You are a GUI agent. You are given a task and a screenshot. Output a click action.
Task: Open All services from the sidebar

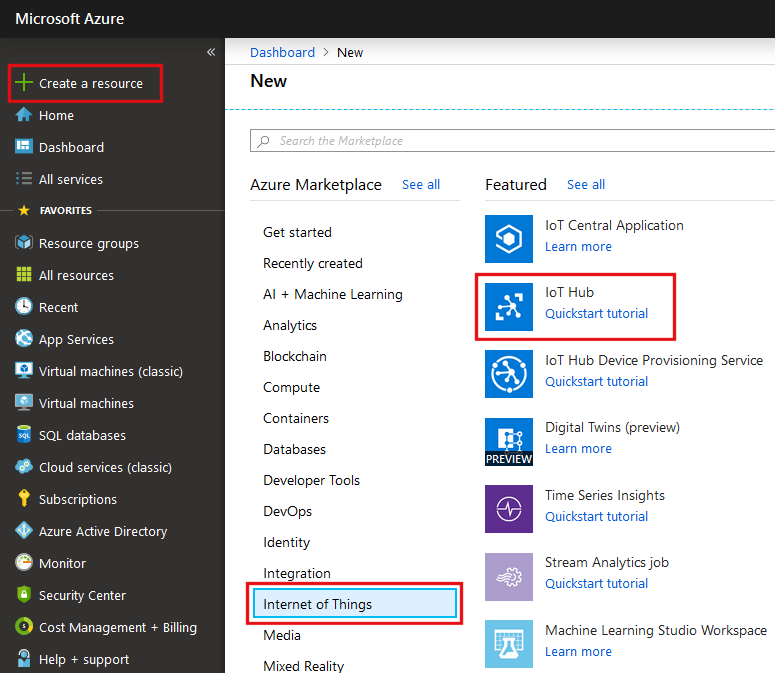point(70,180)
